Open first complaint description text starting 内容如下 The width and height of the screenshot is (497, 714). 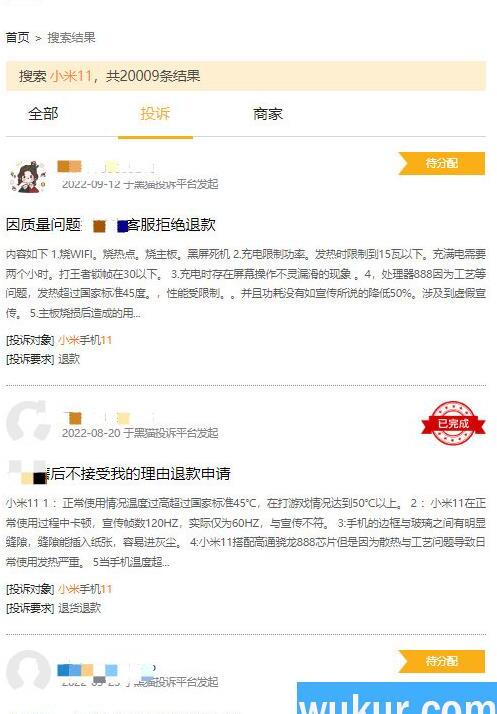point(246,283)
